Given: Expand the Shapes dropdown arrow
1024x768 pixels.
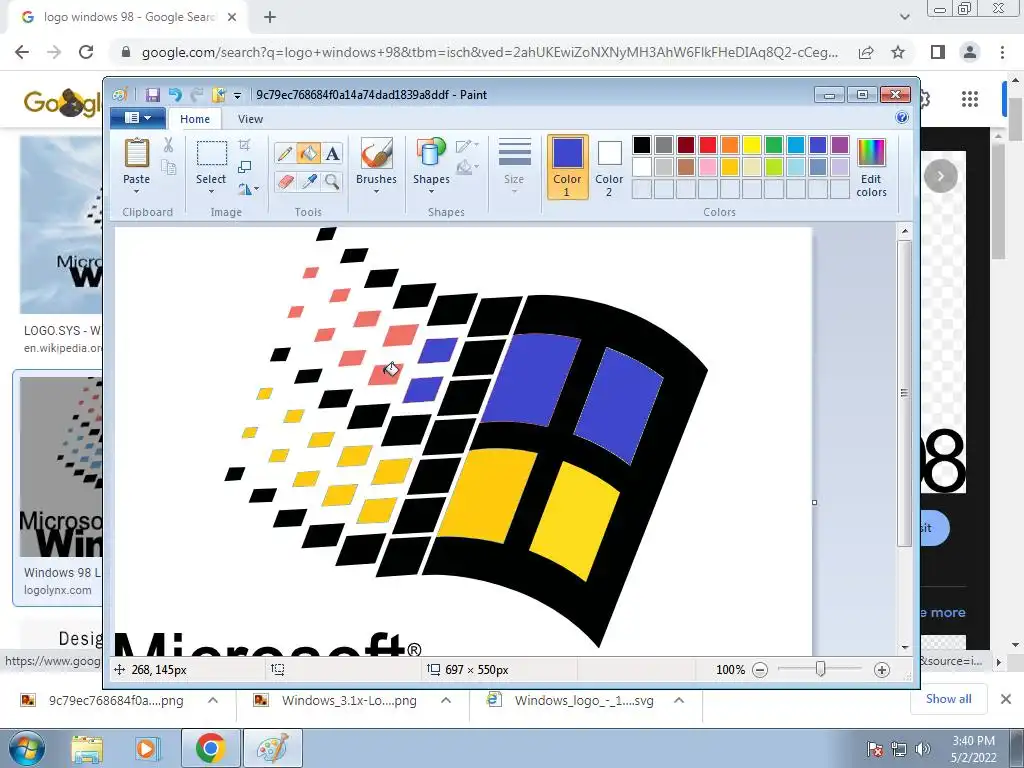Looking at the screenshot, I should tap(431, 192).
